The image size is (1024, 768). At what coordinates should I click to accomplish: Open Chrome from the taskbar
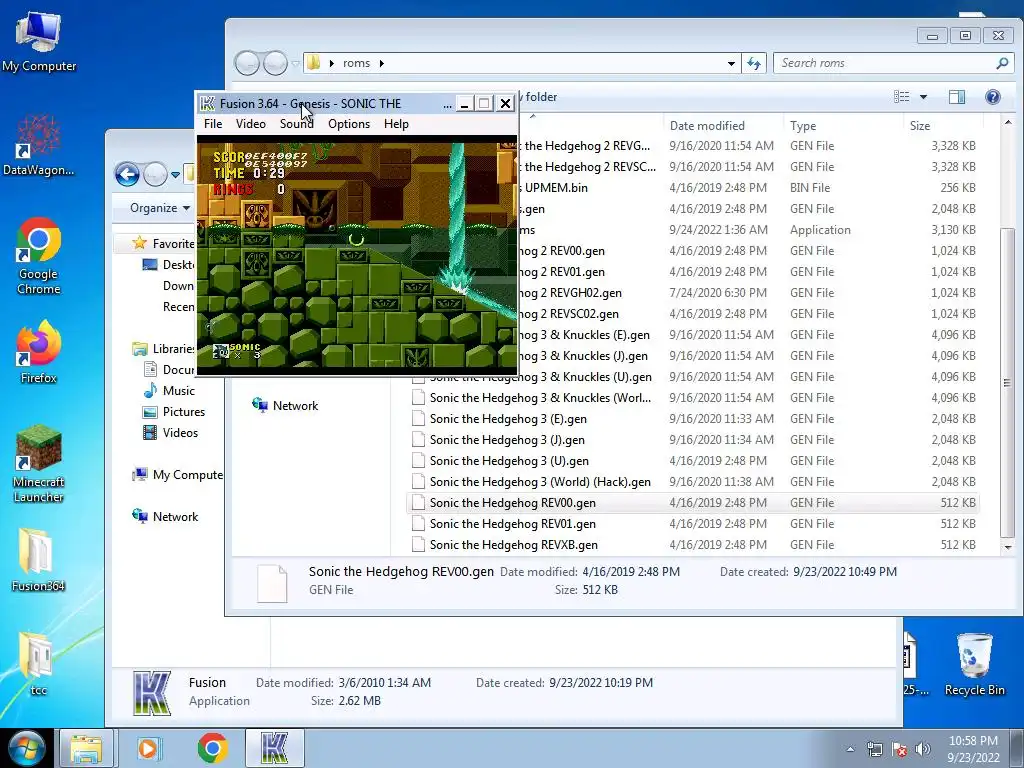click(212, 748)
